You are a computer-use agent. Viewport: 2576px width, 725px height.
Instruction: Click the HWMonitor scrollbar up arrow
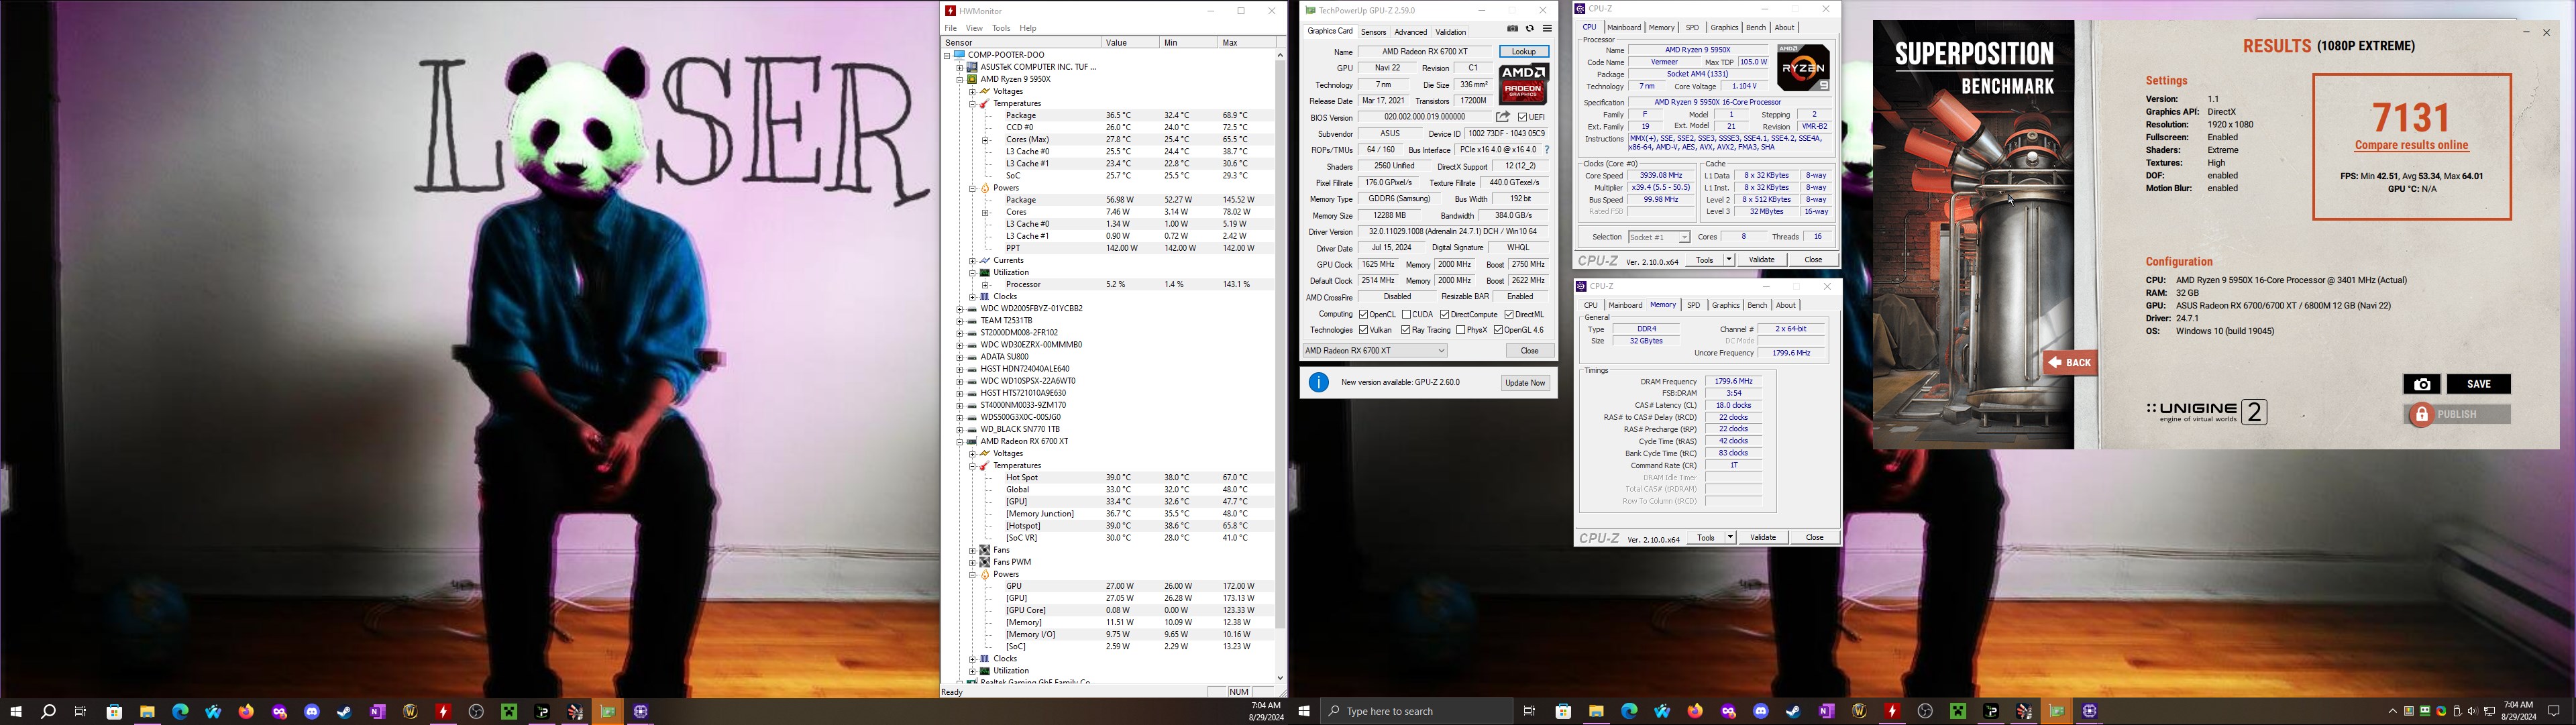(x=1280, y=55)
